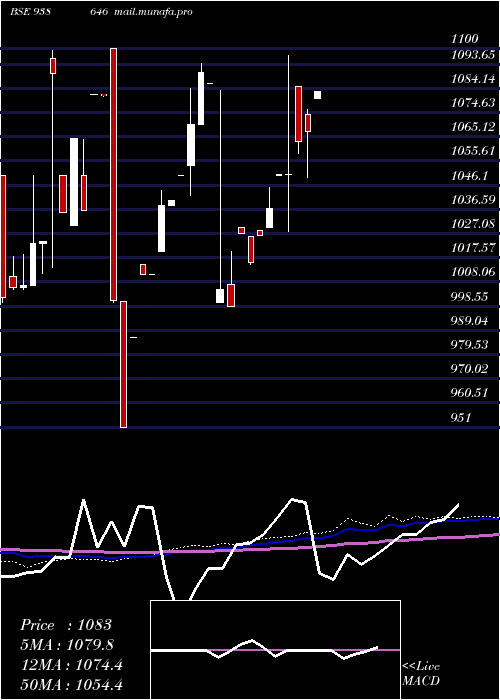The width and height of the screenshot is (500, 700).
Task: Click the 50MA : 1054.4 readout
Action: 72,684
